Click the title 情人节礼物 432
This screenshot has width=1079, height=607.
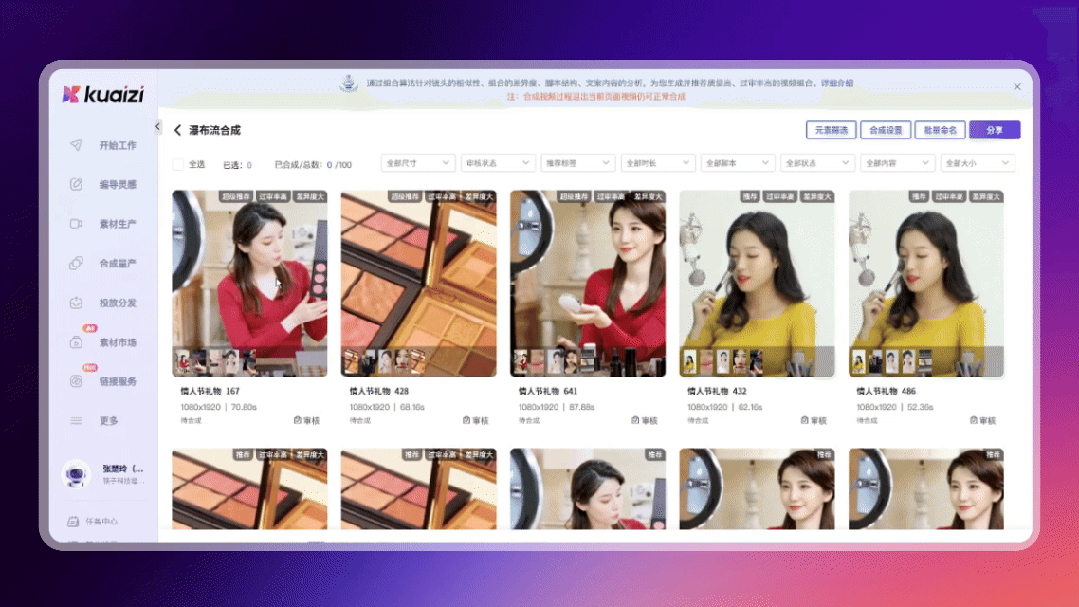click(x=716, y=391)
